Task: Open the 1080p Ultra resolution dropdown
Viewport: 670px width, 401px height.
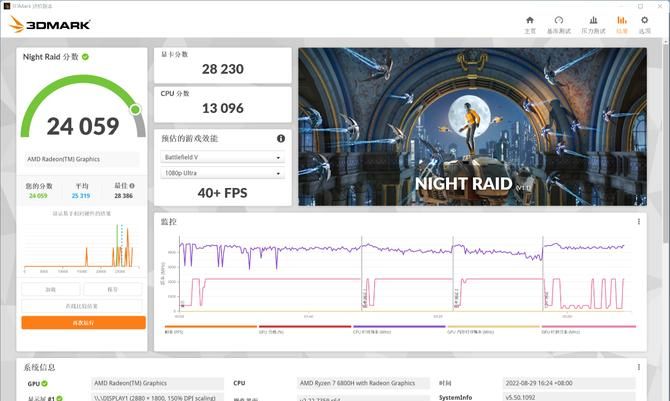Action: [x=222, y=173]
